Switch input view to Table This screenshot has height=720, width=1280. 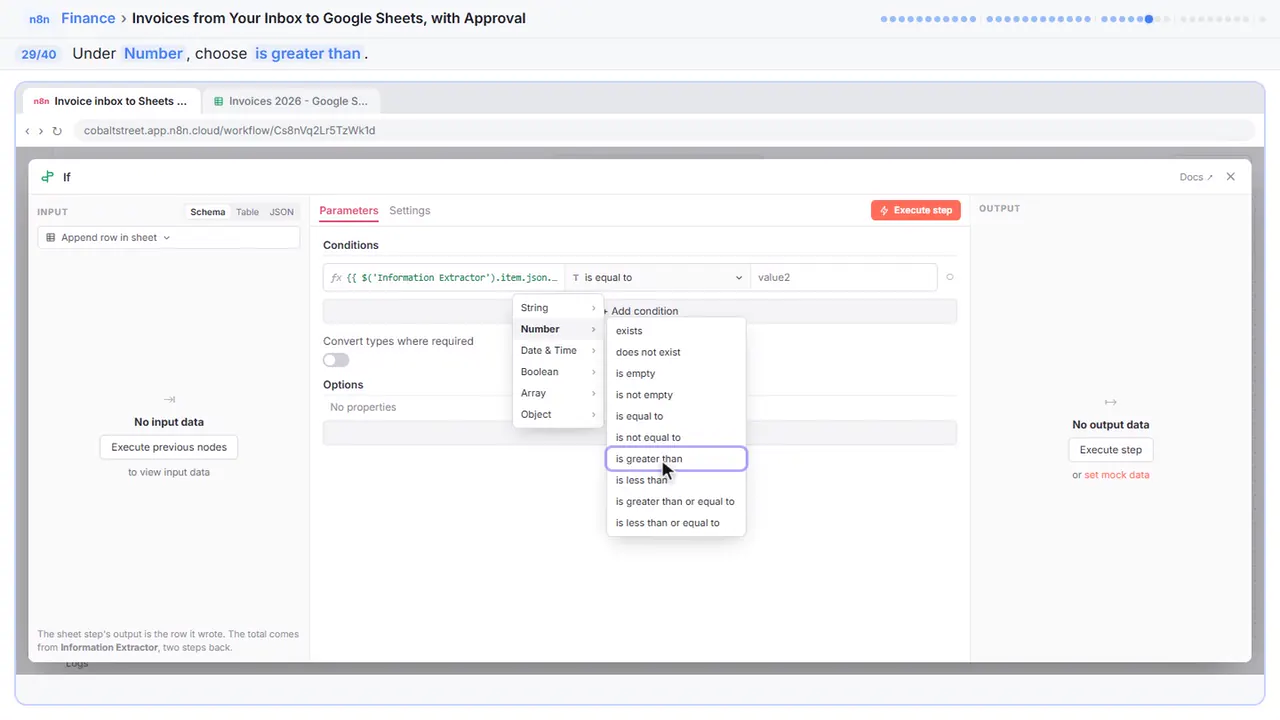pyautogui.click(x=247, y=212)
